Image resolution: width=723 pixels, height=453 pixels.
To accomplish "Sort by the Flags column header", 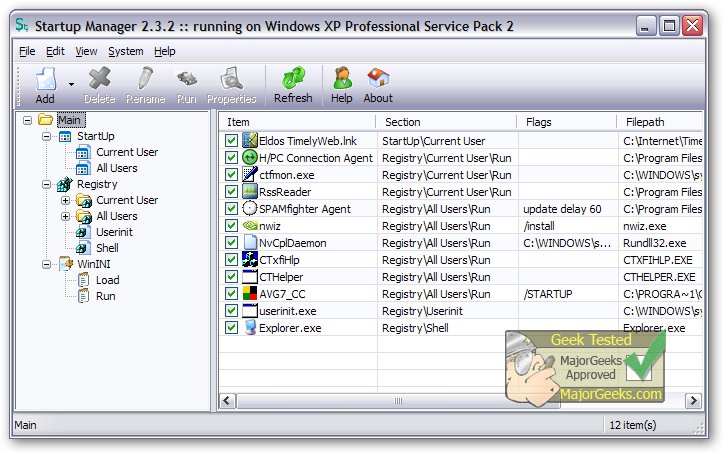I will point(567,122).
